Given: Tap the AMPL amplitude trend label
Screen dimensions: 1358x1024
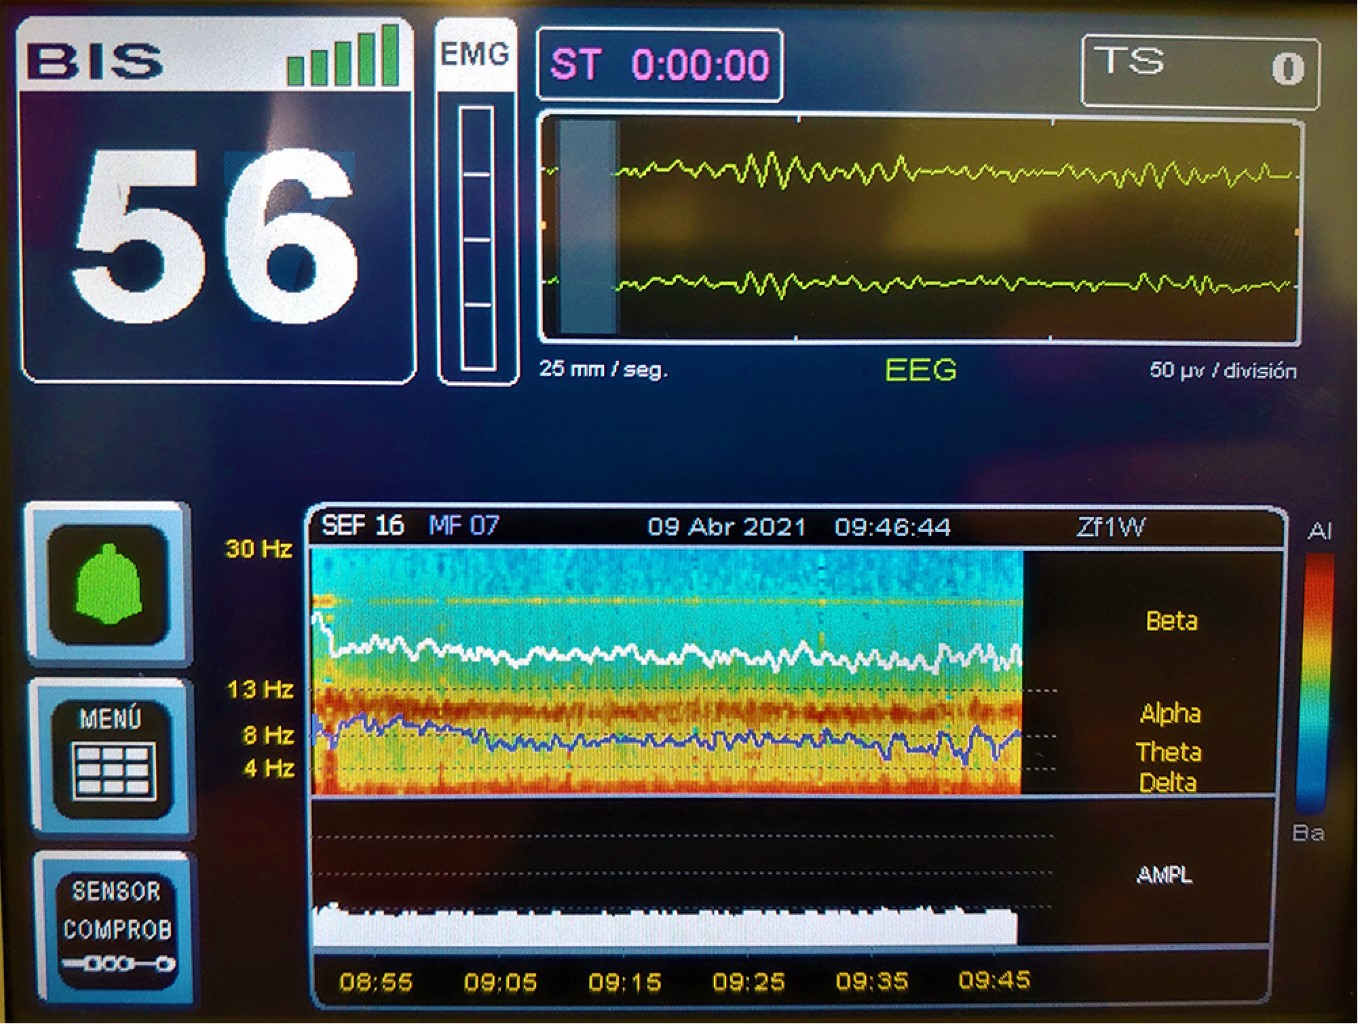Looking at the screenshot, I should pos(1164,875).
